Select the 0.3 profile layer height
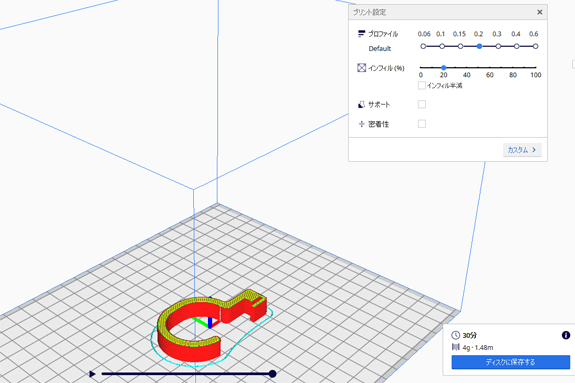Viewport: 575px width, 383px height. (498, 46)
